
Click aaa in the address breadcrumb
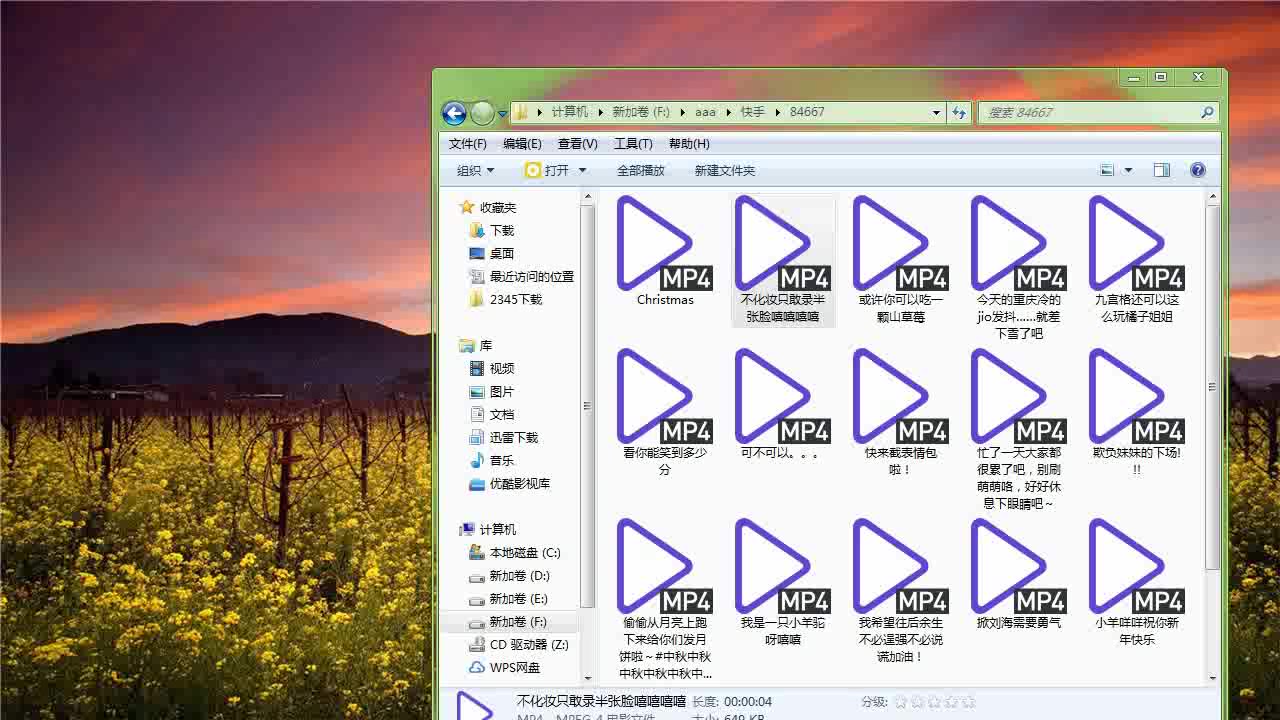(705, 112)
